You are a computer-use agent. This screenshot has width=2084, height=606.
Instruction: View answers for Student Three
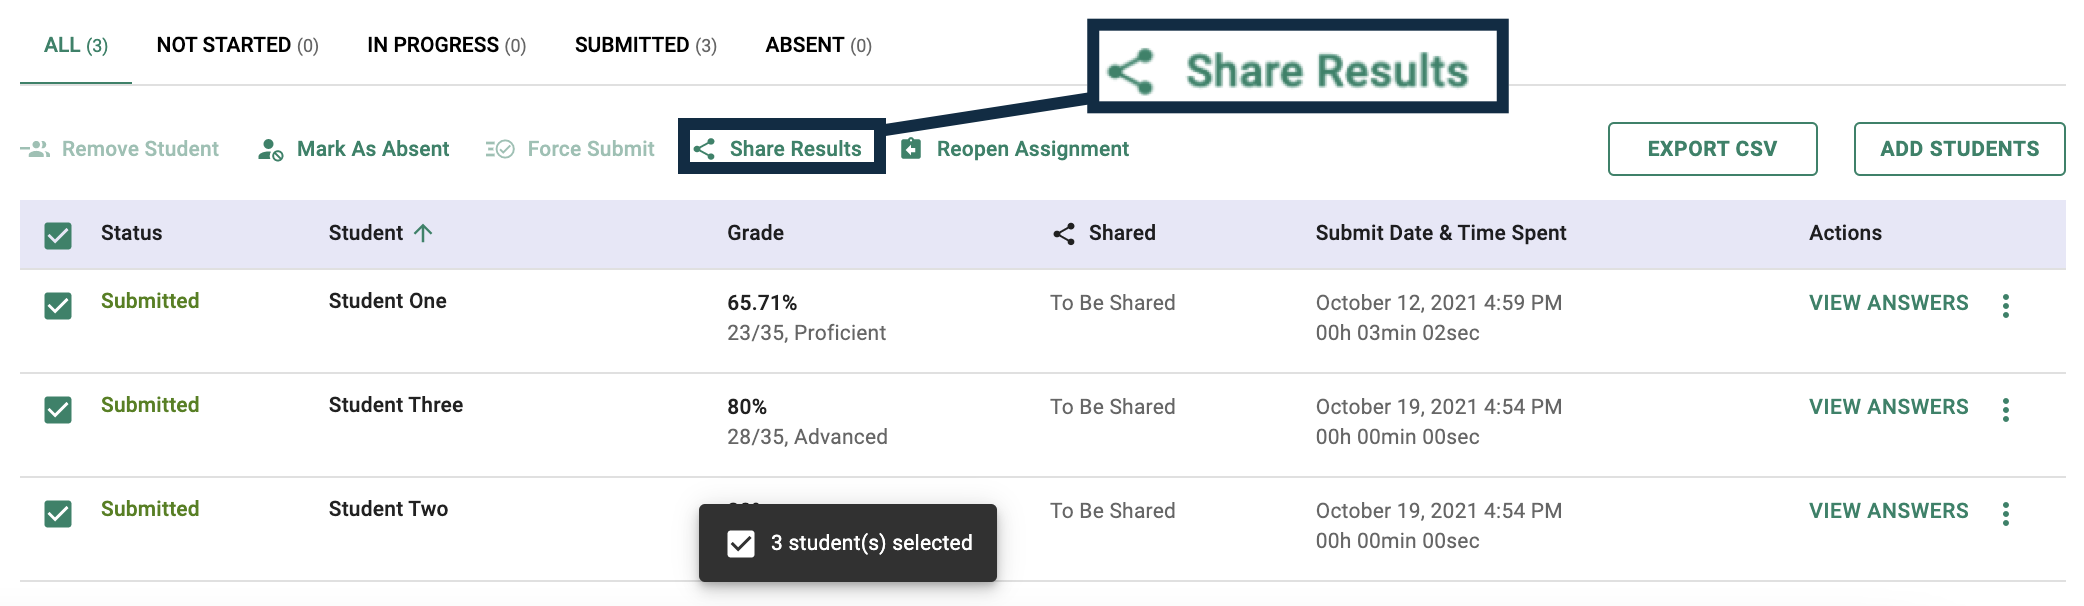pyautogui.click(x=1888, y=407)
